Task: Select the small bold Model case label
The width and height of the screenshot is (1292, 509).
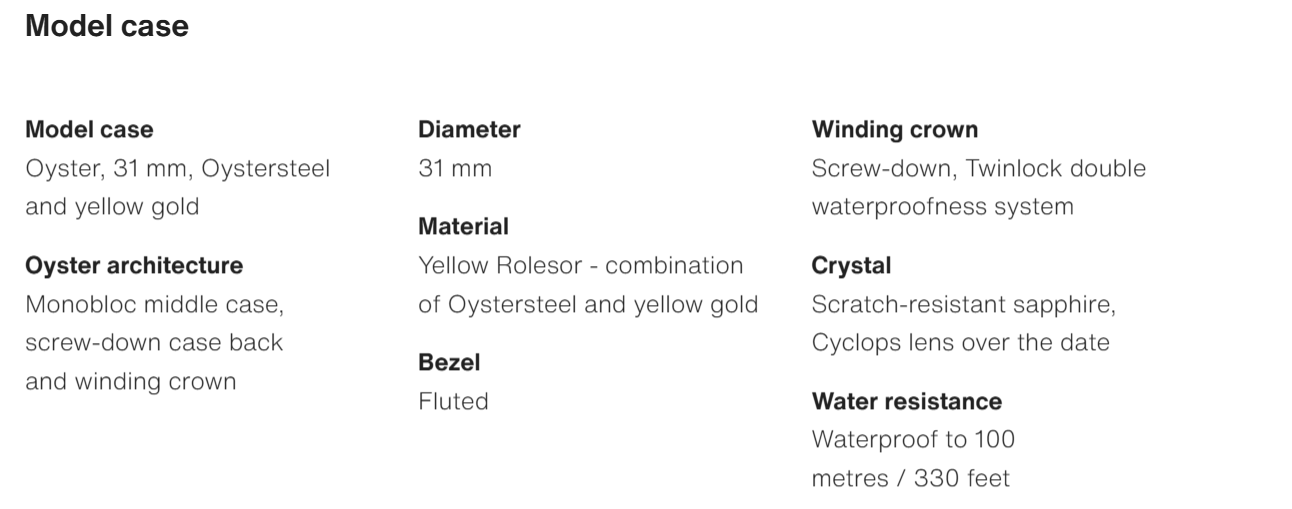Action: tap(89, 129)
